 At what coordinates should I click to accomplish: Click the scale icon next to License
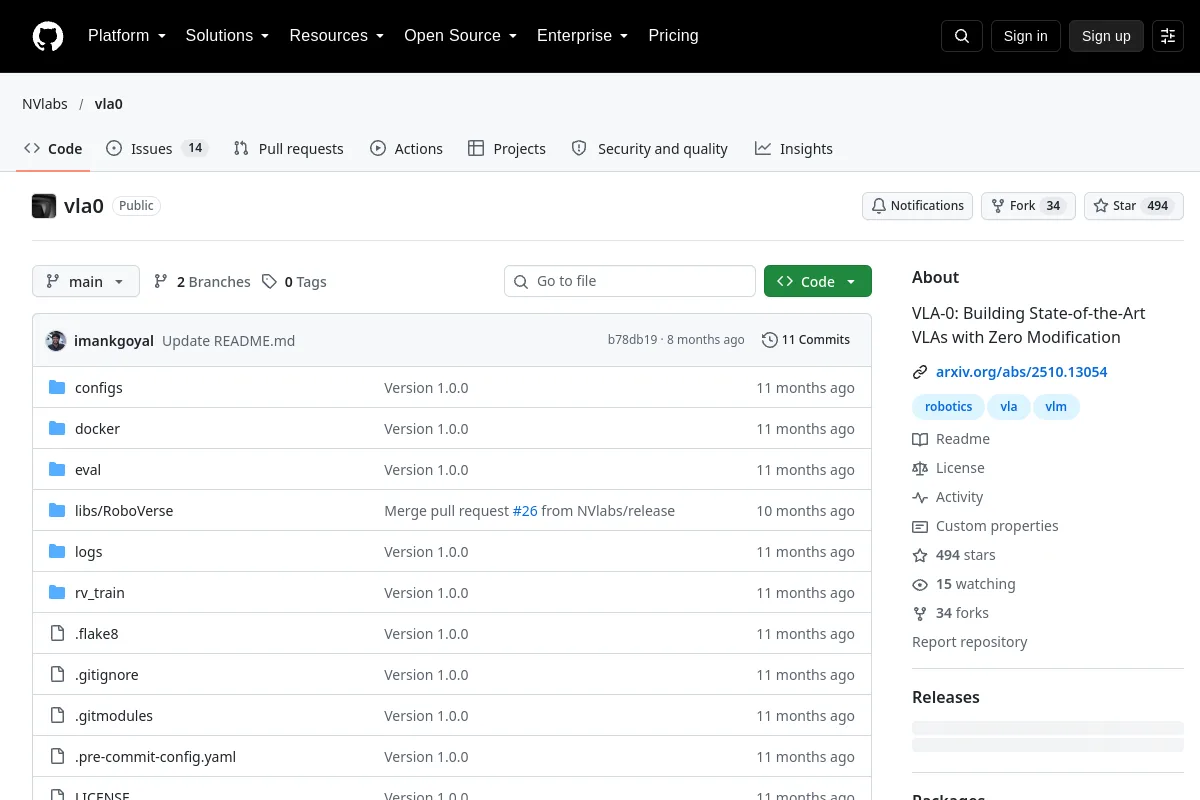(x=920, y=468)
